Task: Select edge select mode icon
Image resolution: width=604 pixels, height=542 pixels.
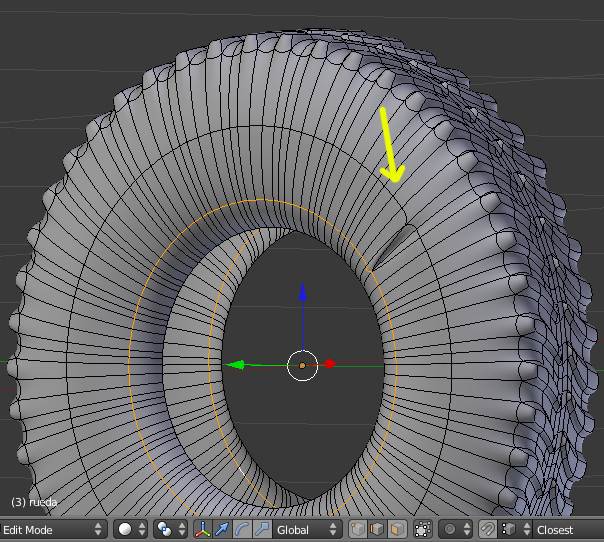Action: coord(377,530)
